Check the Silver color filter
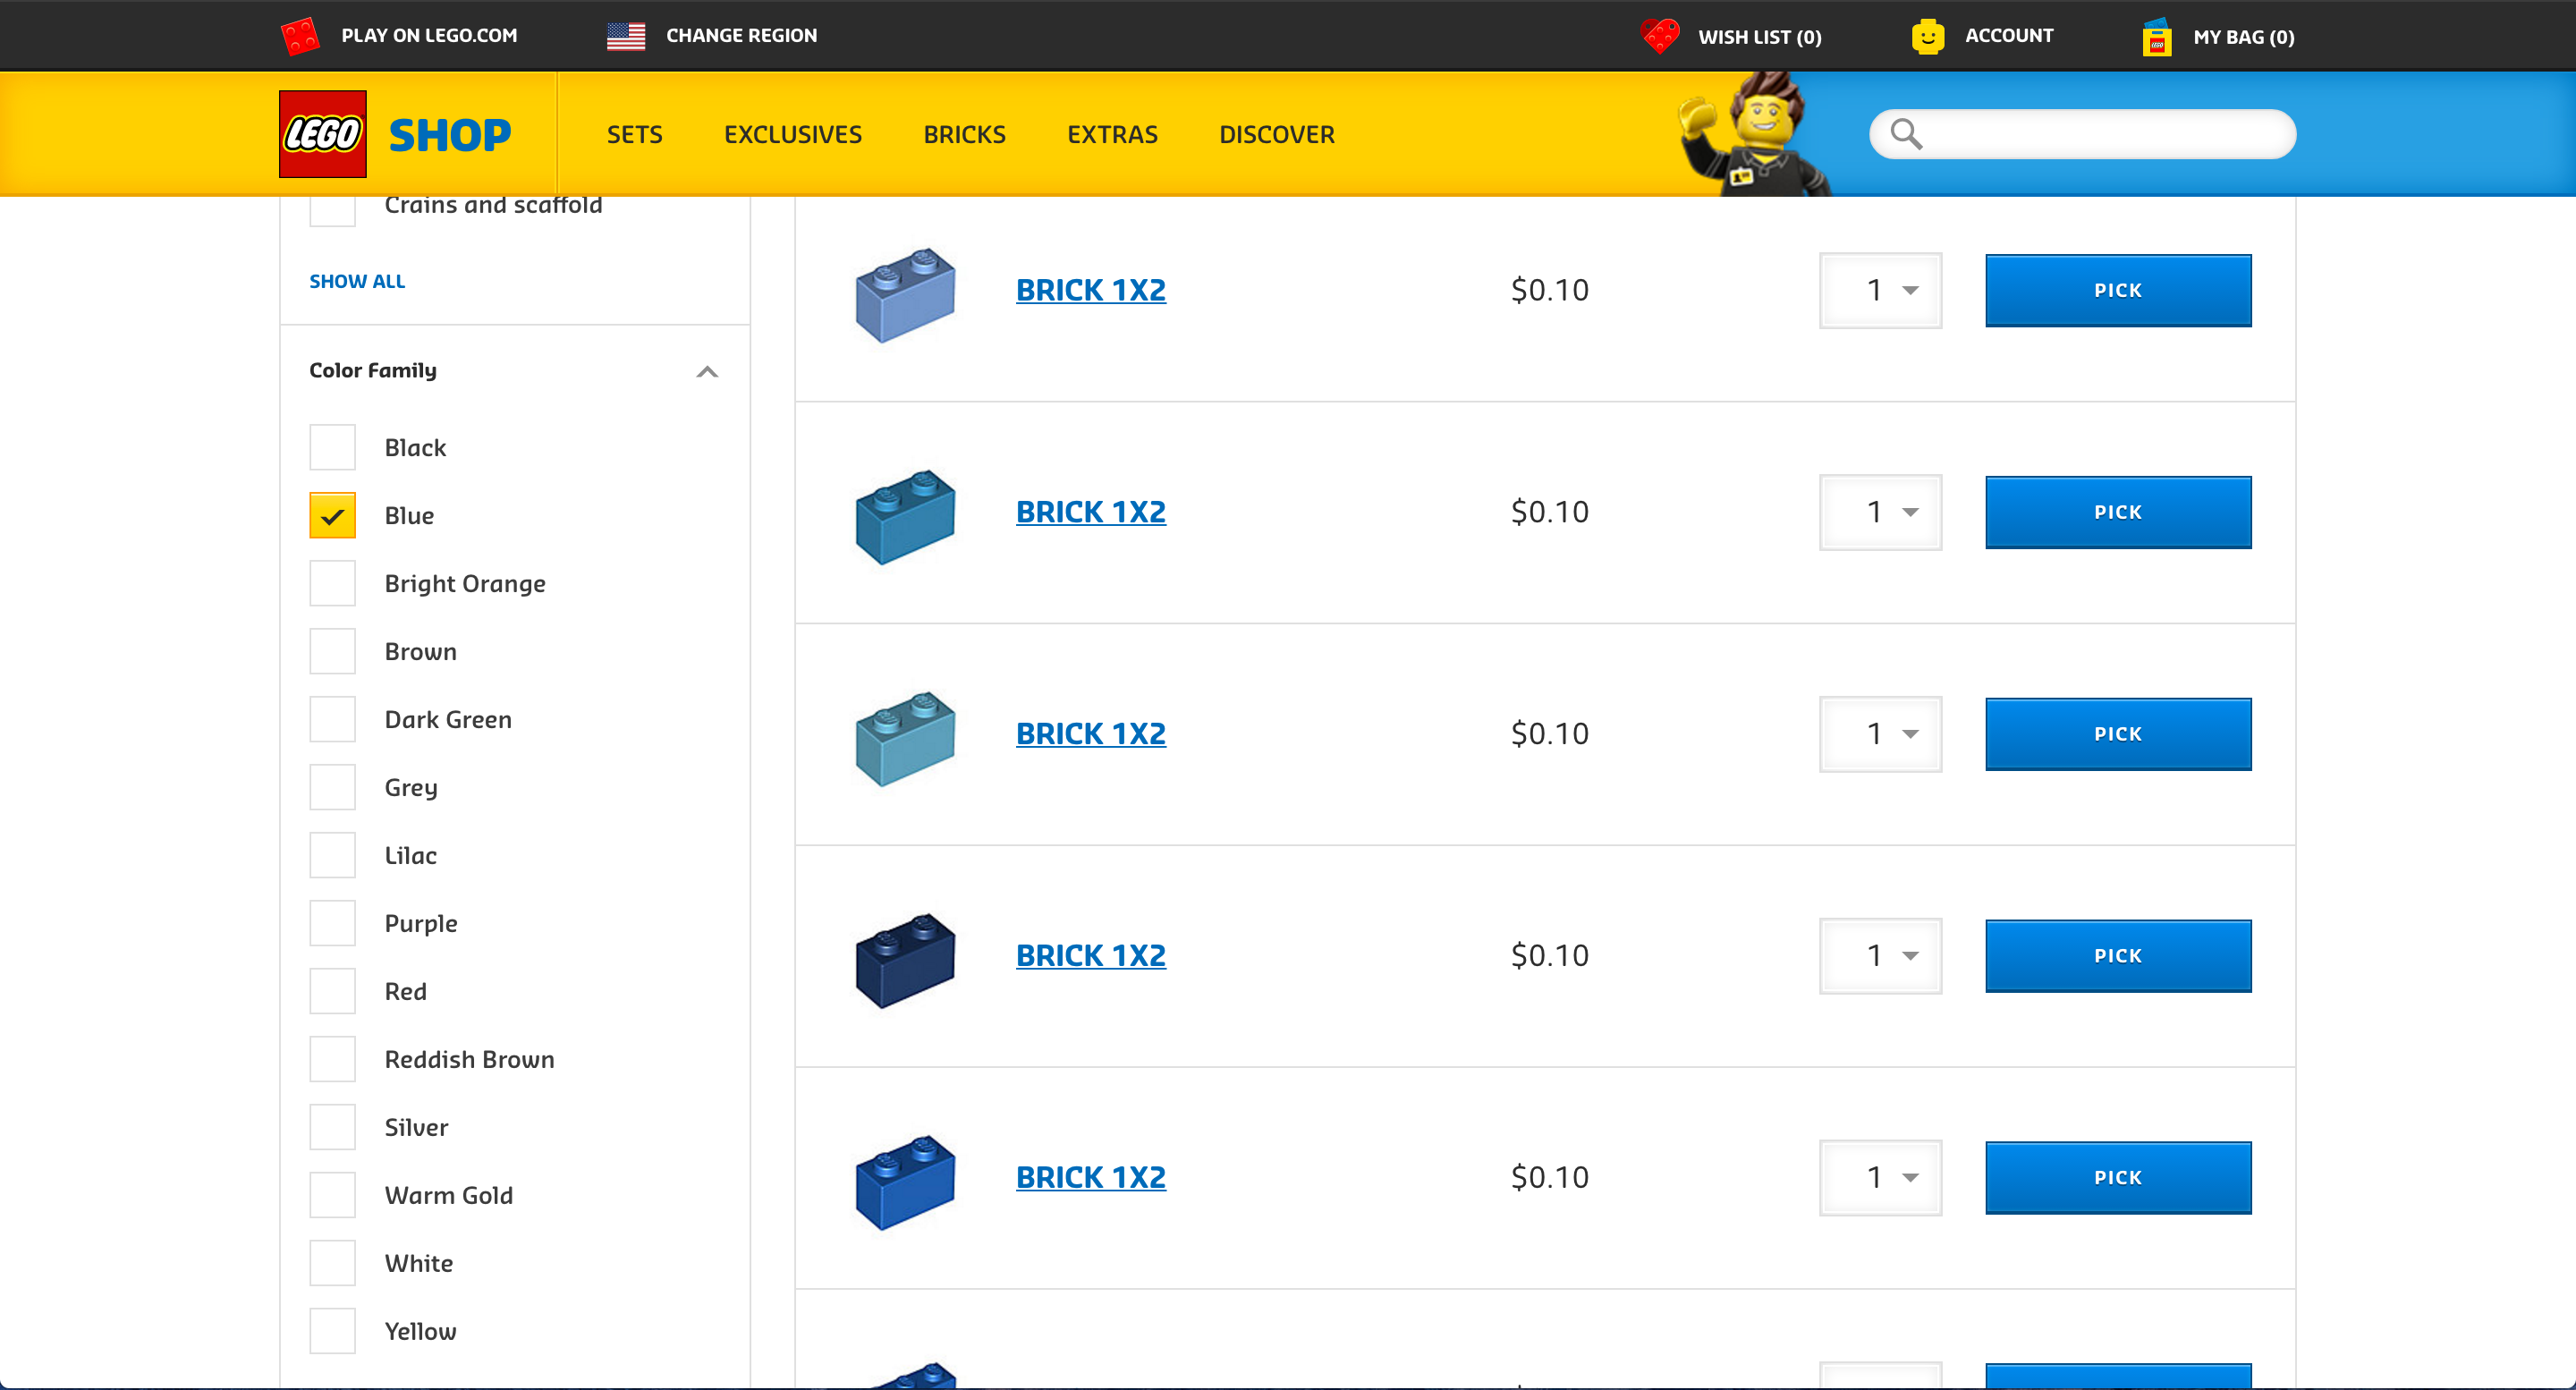This screenshot has height=1390, width=2576. tap(332, 1127)
